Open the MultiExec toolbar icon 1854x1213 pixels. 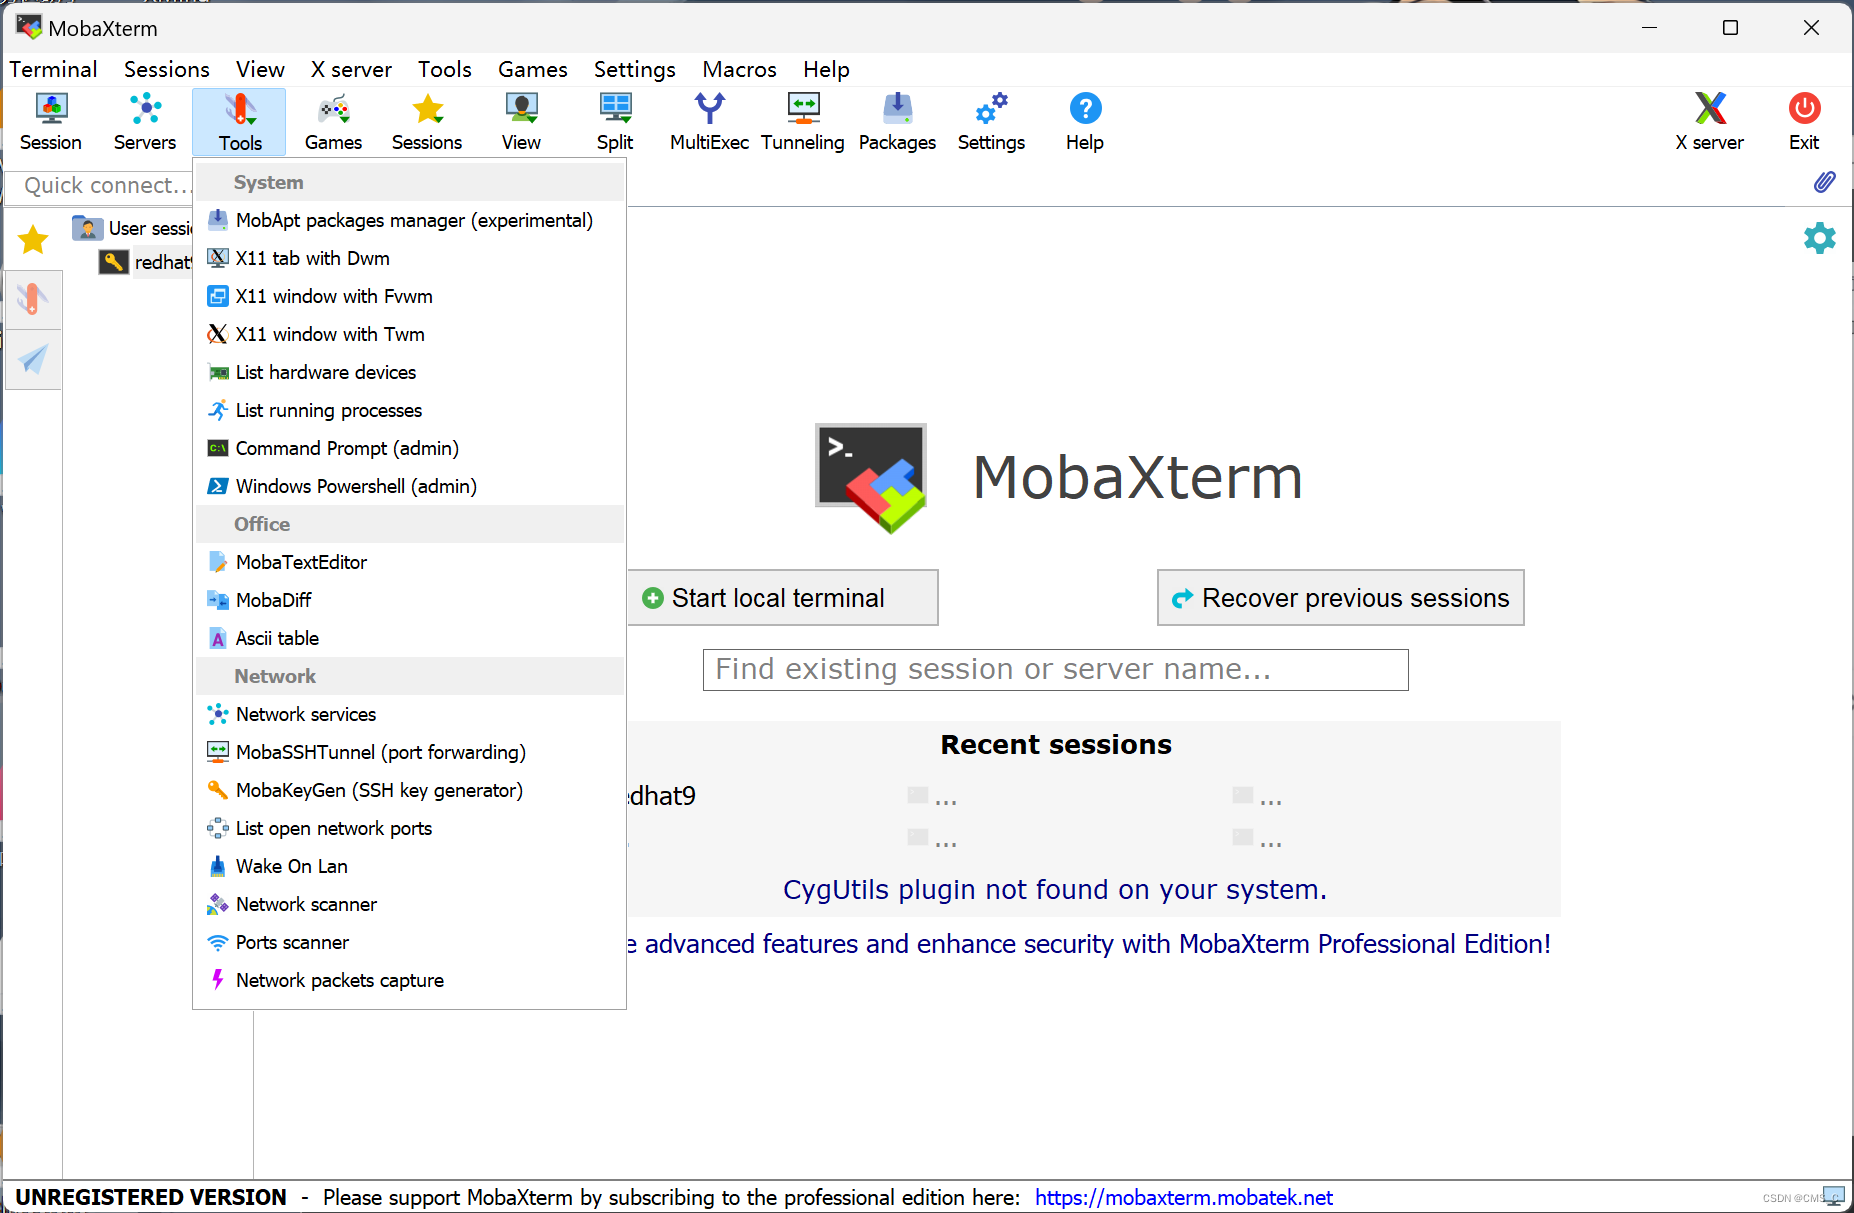tap(709, 122)
